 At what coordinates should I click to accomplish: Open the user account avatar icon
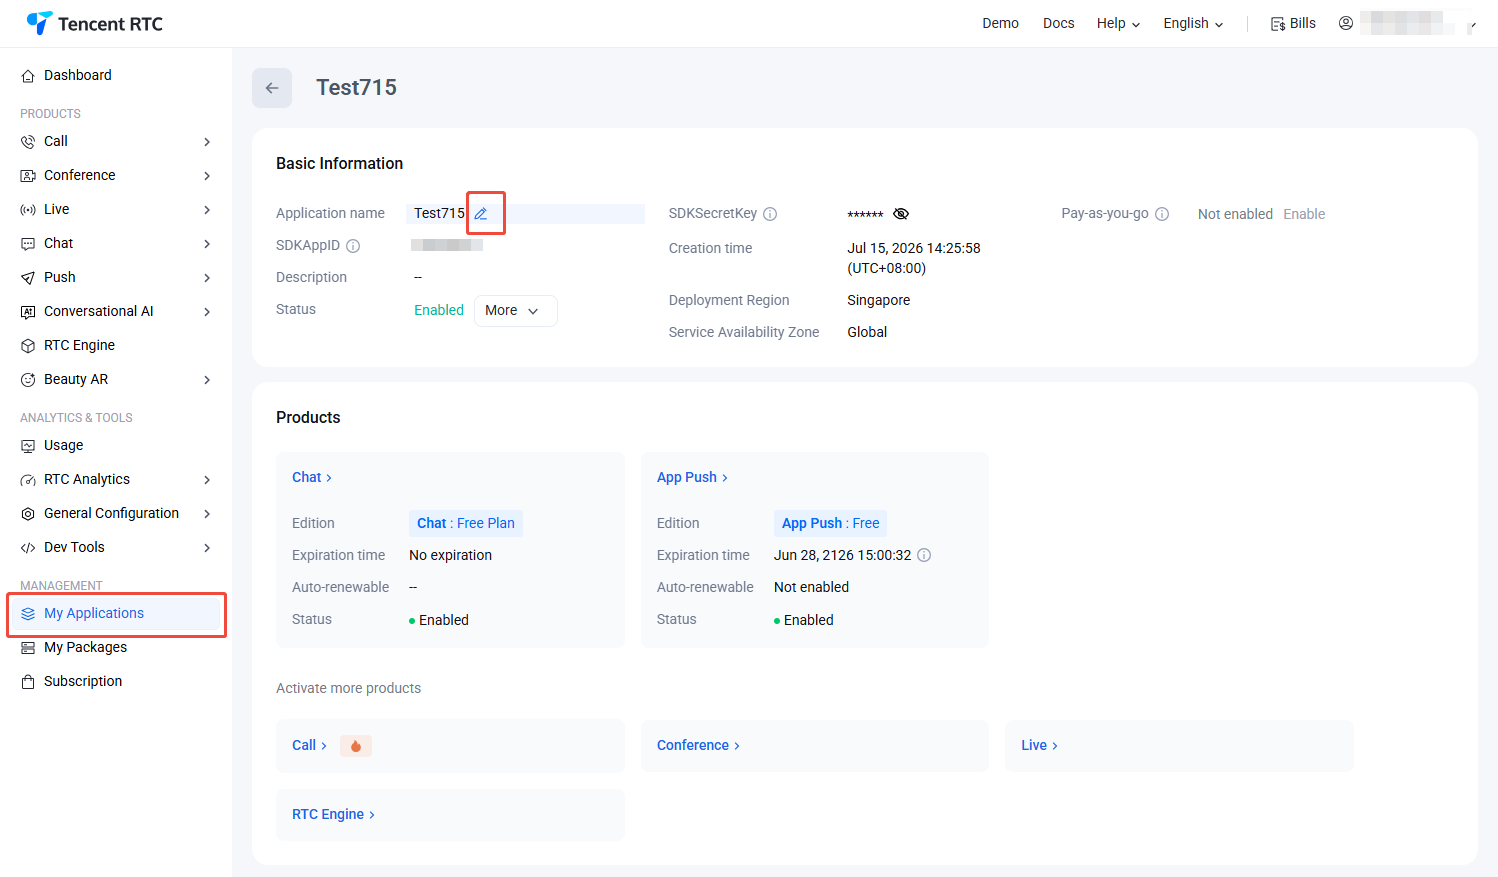(x=1346, y=23)
